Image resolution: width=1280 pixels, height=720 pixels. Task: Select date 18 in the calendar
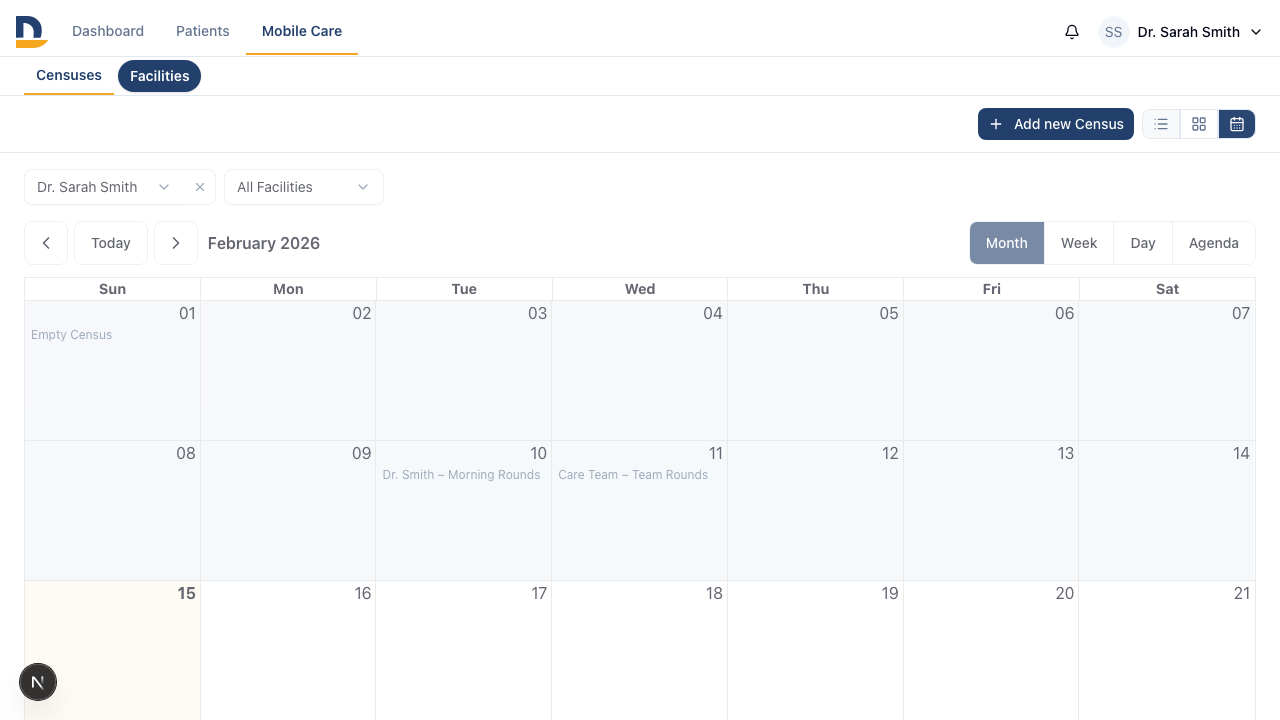pos(714,593)
